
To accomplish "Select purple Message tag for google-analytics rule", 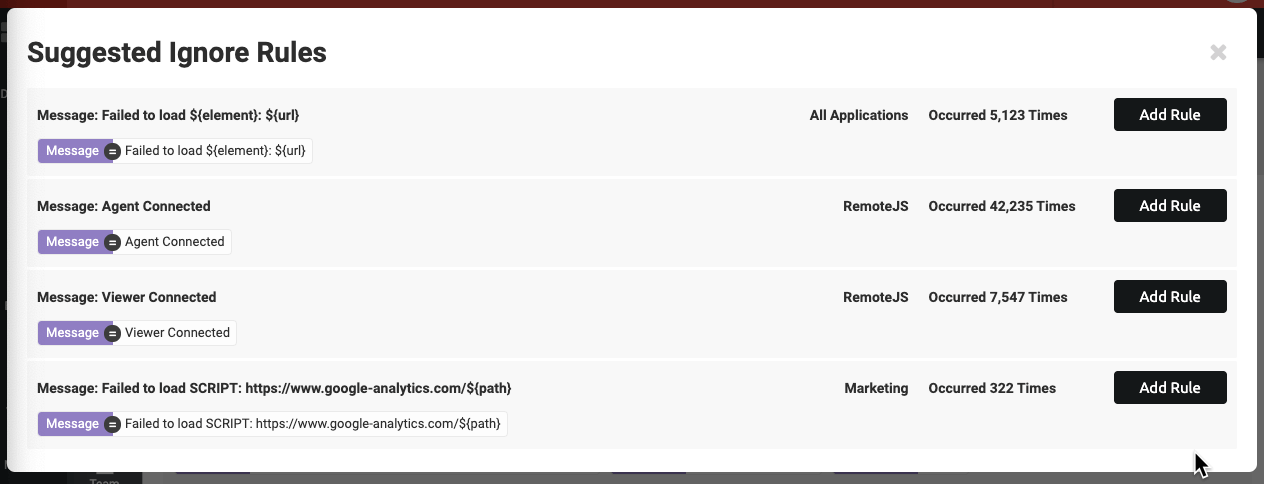I will [x=73, y=424].
